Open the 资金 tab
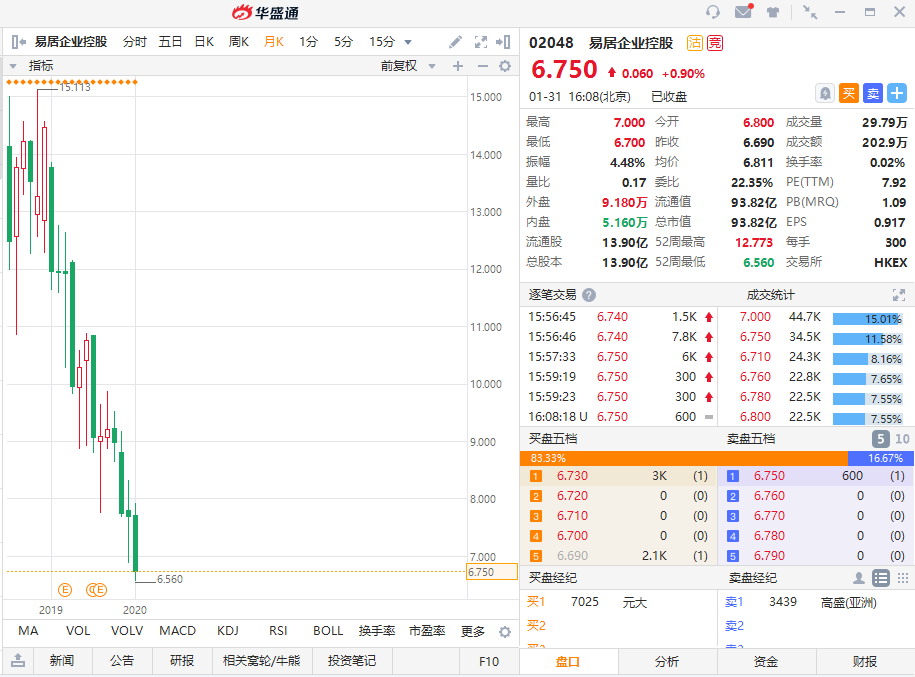The image size is (915, 677). click(766, 661)
